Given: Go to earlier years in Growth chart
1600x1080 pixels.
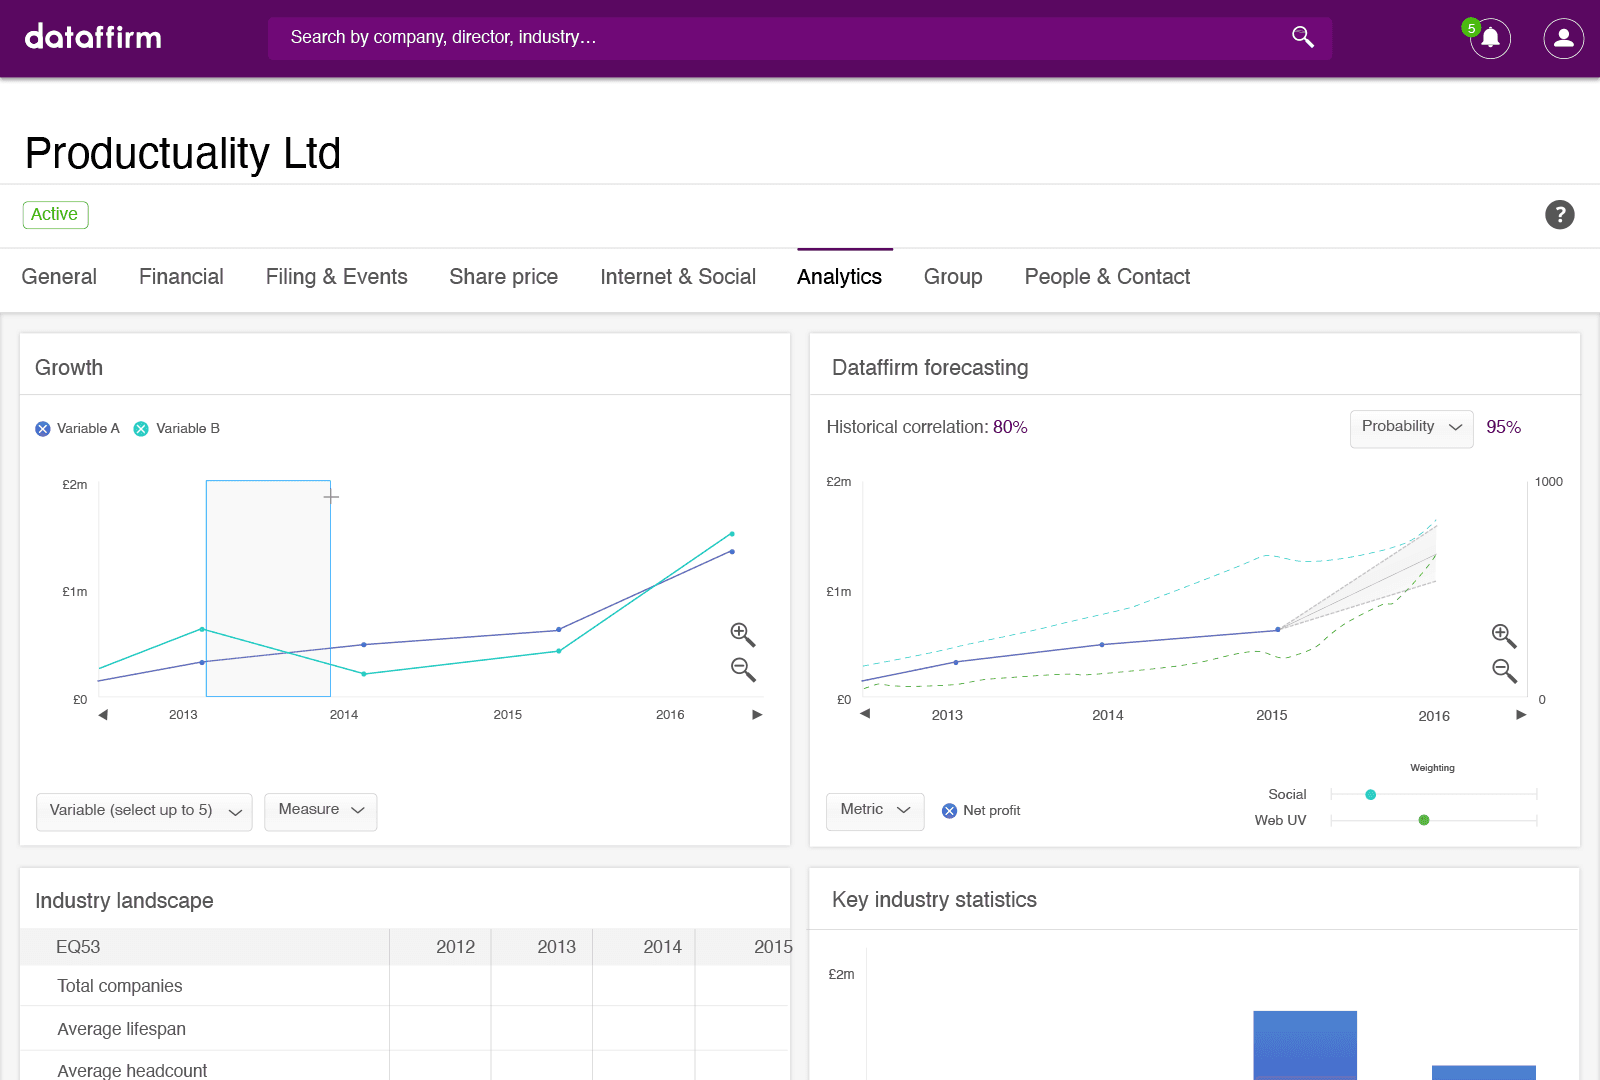Looking at the screenshot, I should pyautogui.click(x=103, y=714).
